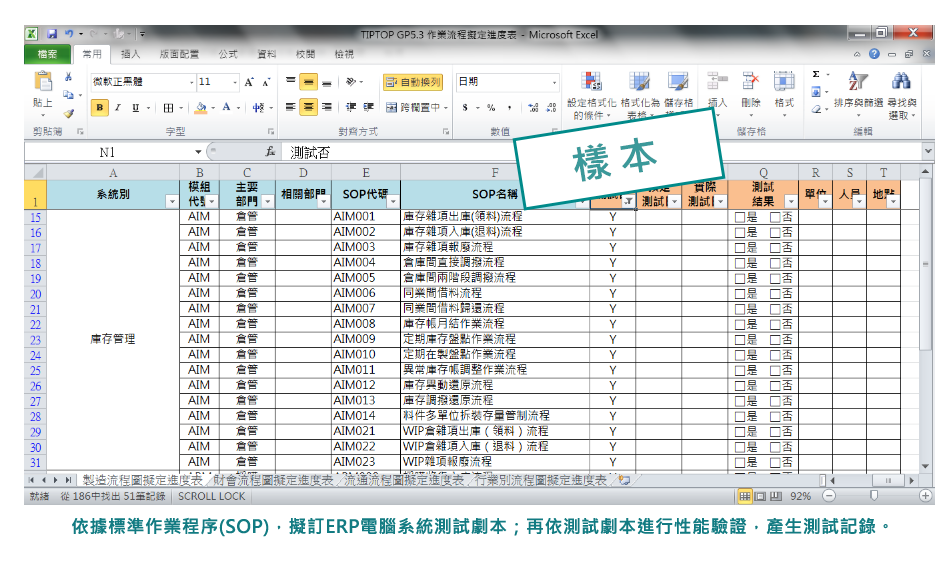Check the 是 checkbox in row 27
The width and height of the screenshot is (950, 565).
[x=740, y=401]
